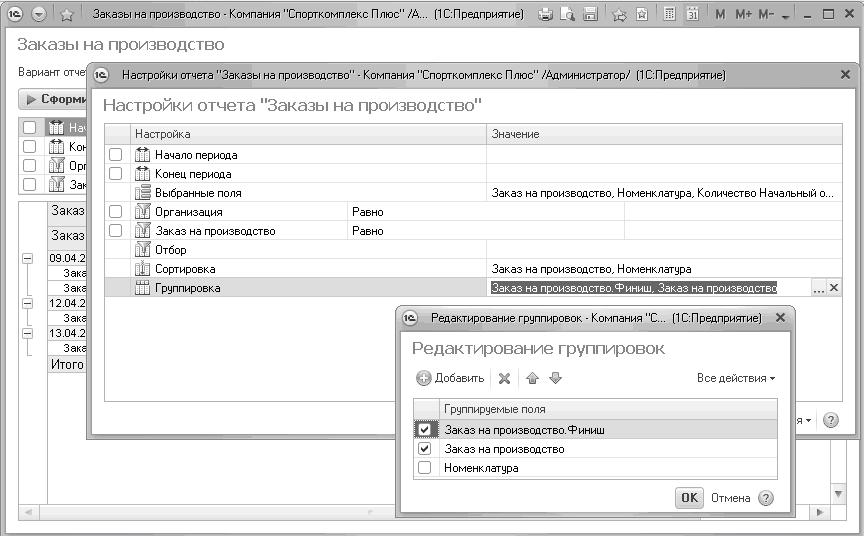Click add-to-favorites star icon near calculator
Image resolution: width=864 pixels, height=536 pixels.
(x=619, y=15)
